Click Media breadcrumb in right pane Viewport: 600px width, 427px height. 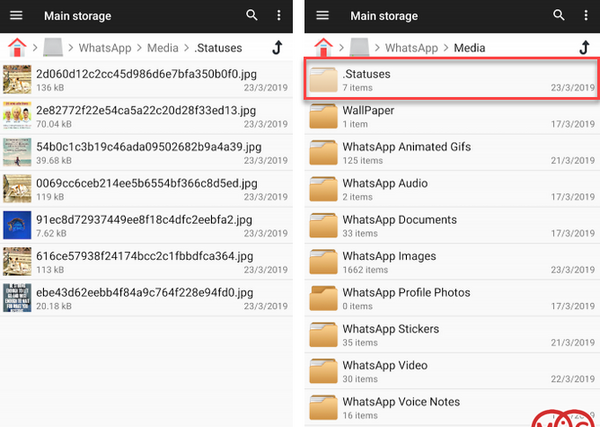[x=470, y=48]
